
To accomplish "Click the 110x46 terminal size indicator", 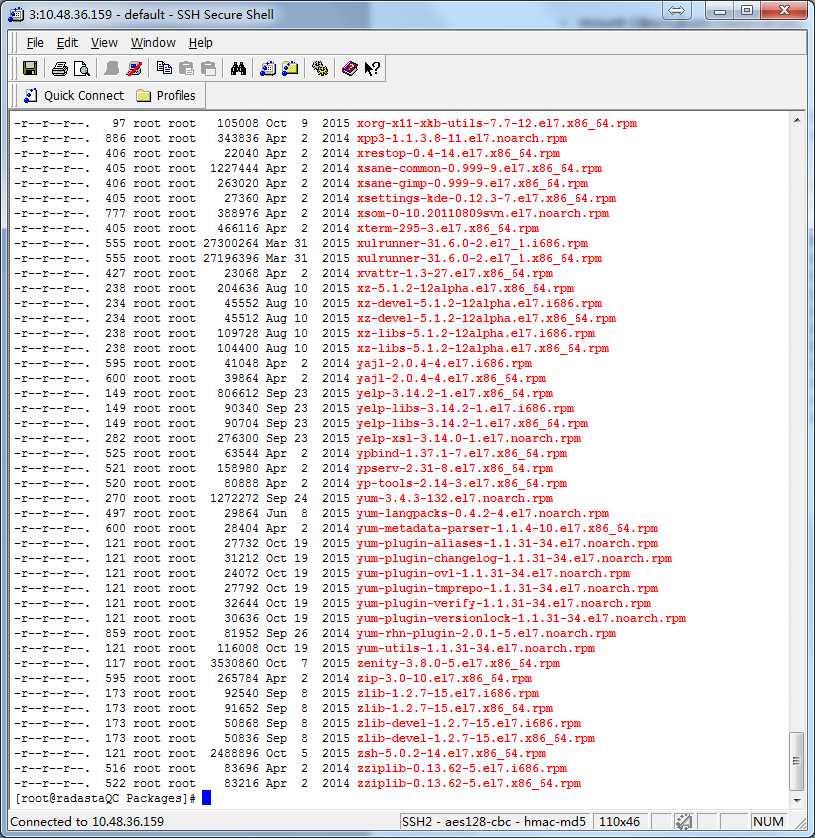I will [x=619, y=821].
